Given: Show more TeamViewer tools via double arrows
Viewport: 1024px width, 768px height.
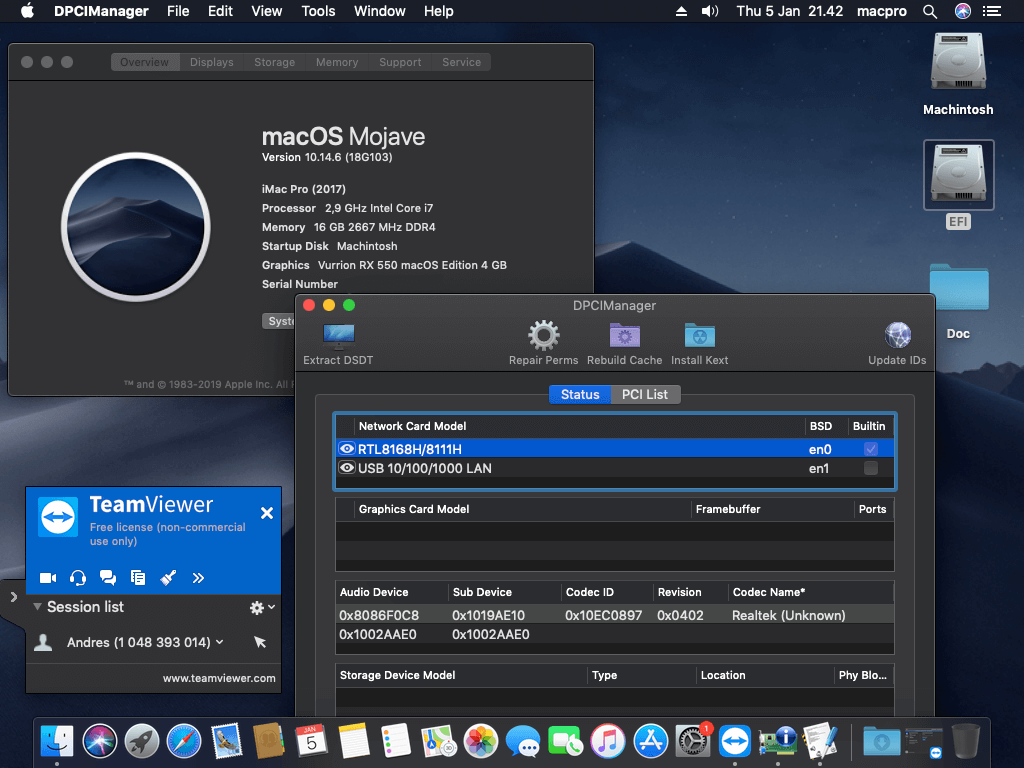Looking at the screenshot, I should click(198, 578).
